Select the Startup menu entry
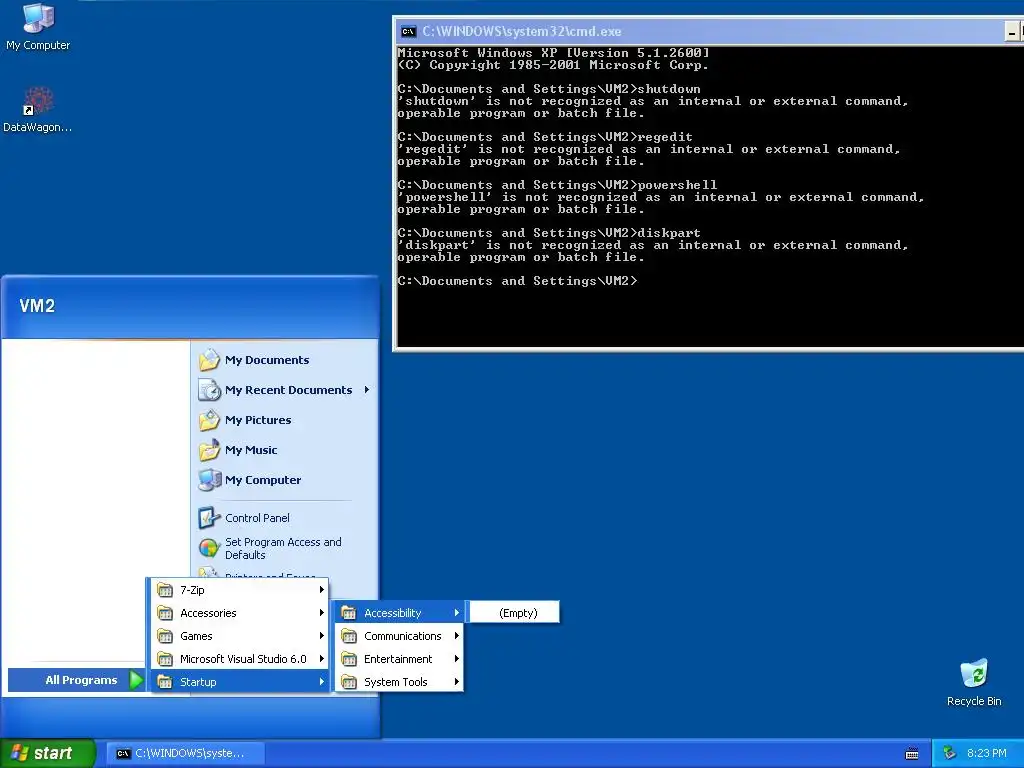 coord(240,682)
